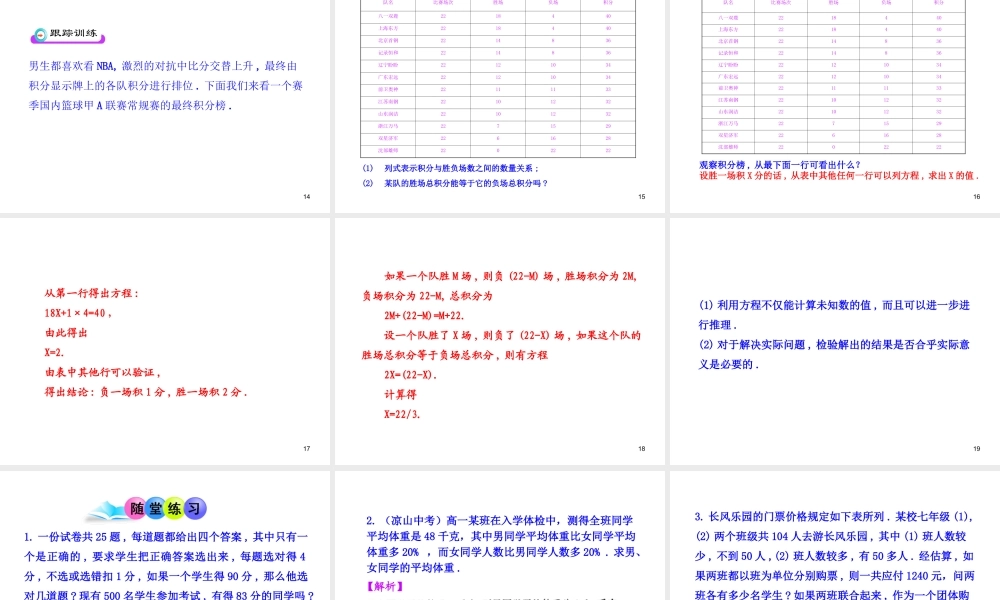Click page number 16 on its slide
The image size is (1000, 600).
976,194
